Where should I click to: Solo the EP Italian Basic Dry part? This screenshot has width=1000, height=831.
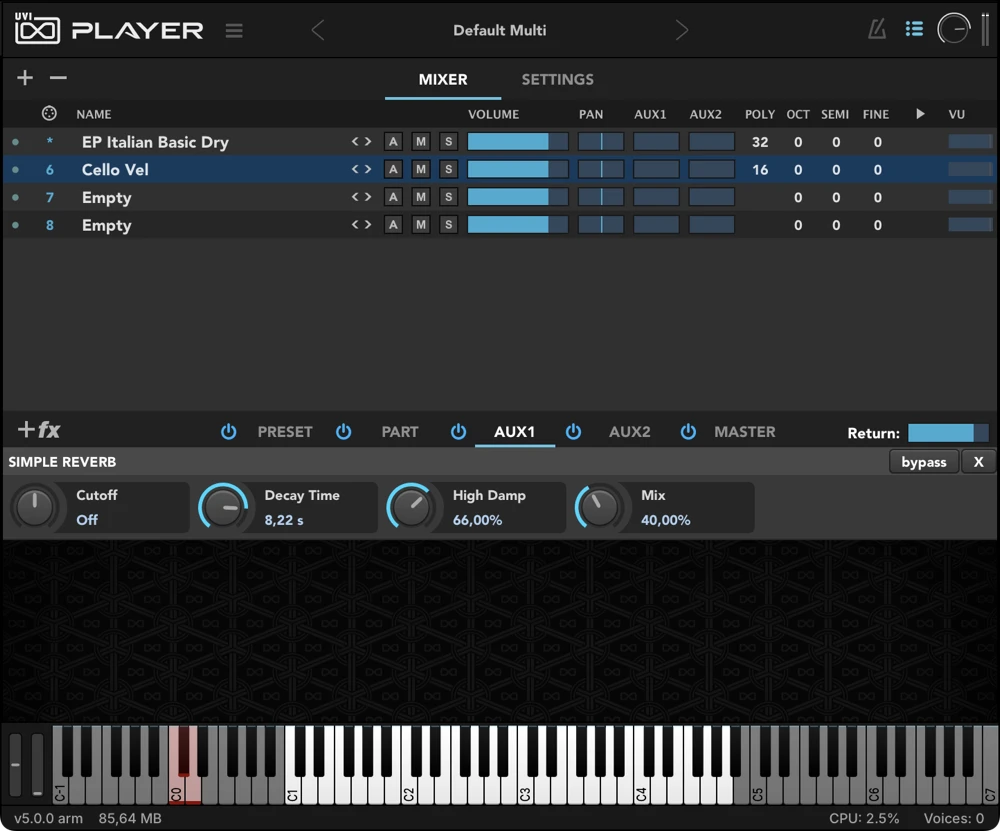(x=448, y=142)
